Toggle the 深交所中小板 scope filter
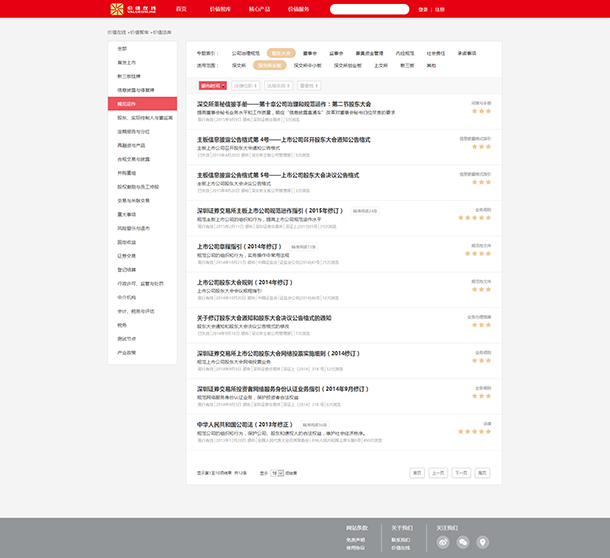Viewport: 610px width, 558px height. 307,65
